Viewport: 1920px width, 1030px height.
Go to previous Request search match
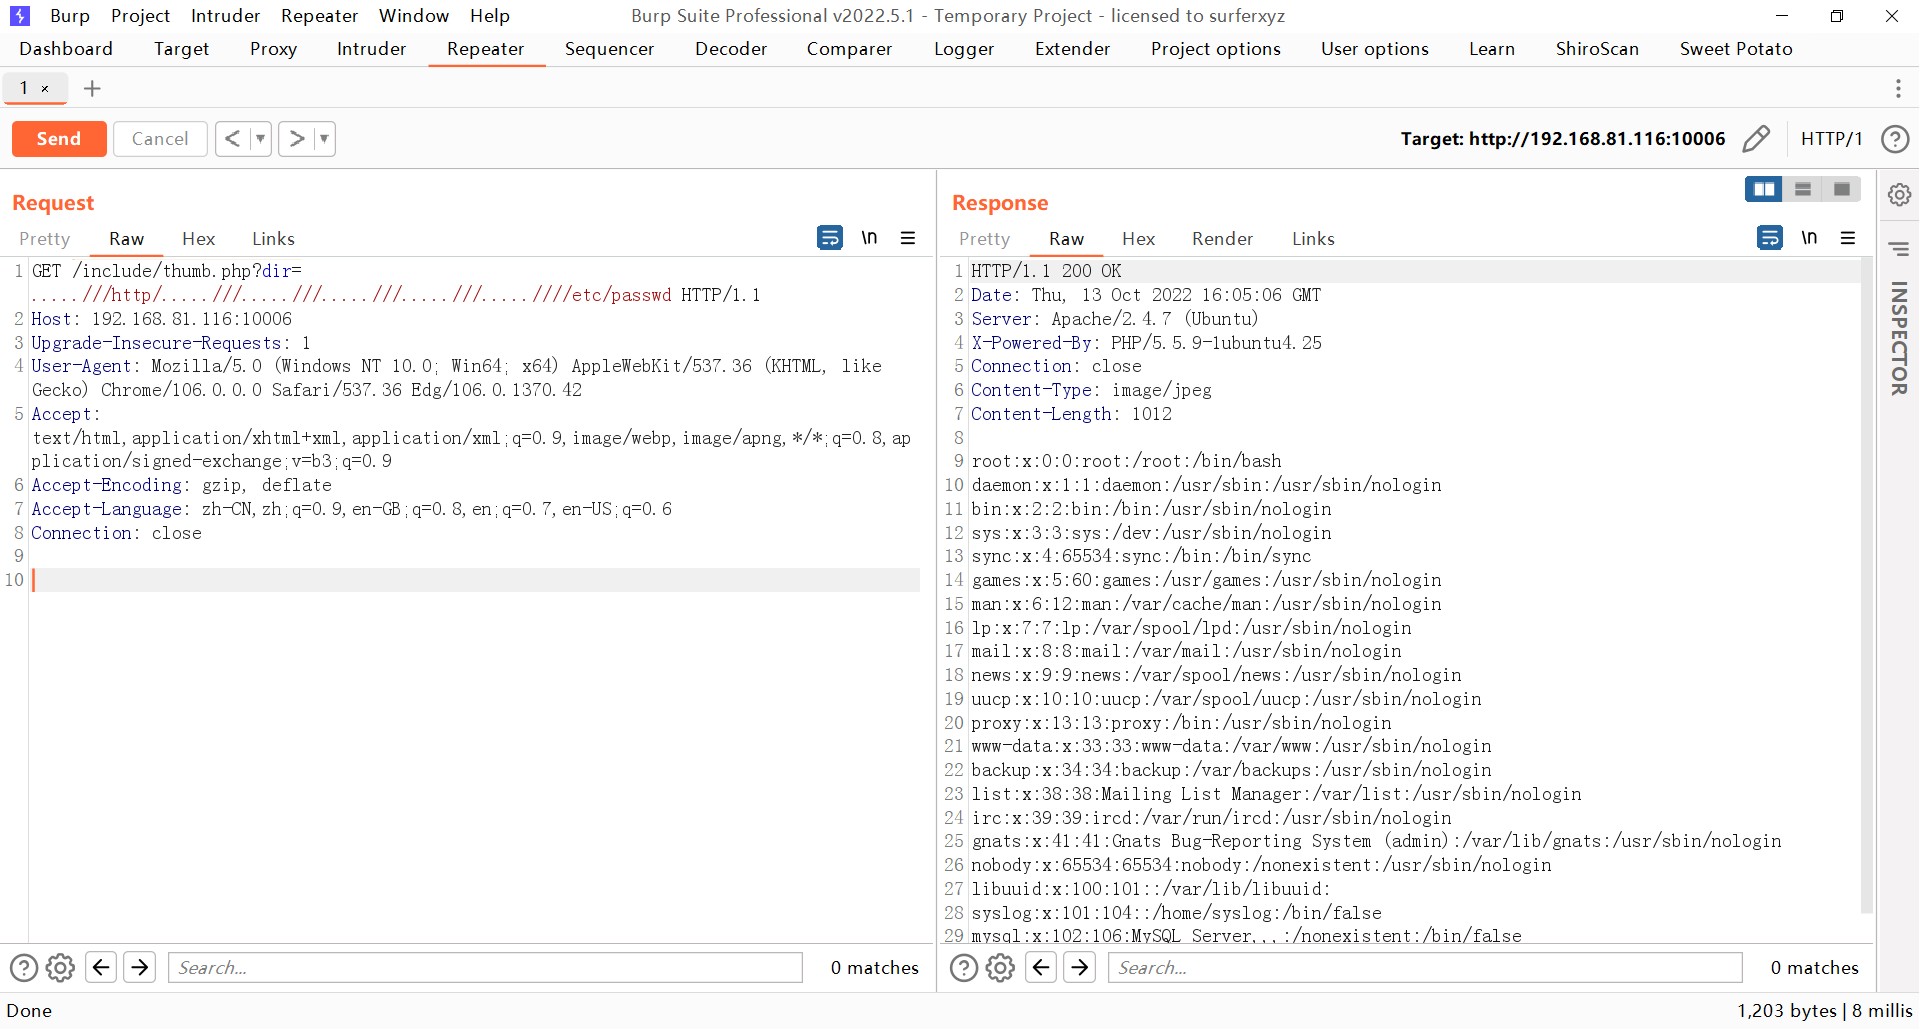click(101, 967)
